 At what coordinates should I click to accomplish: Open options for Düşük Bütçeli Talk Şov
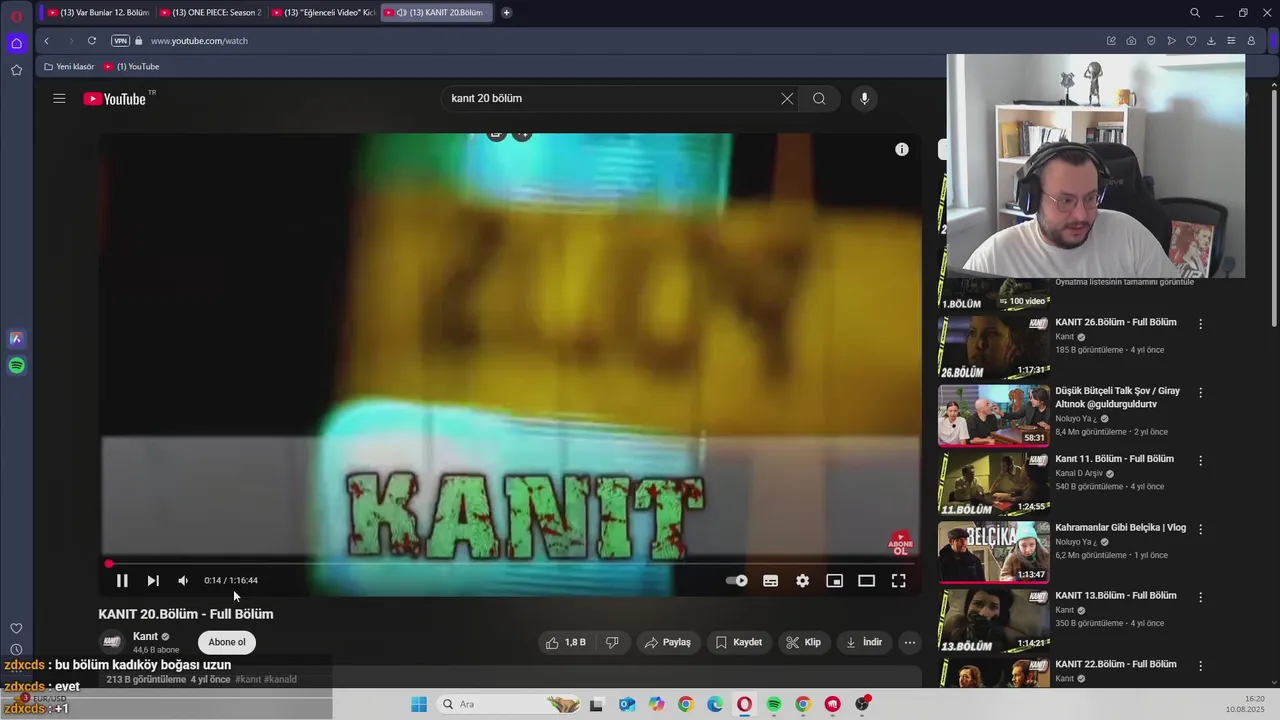click(x=1201, y=392)
